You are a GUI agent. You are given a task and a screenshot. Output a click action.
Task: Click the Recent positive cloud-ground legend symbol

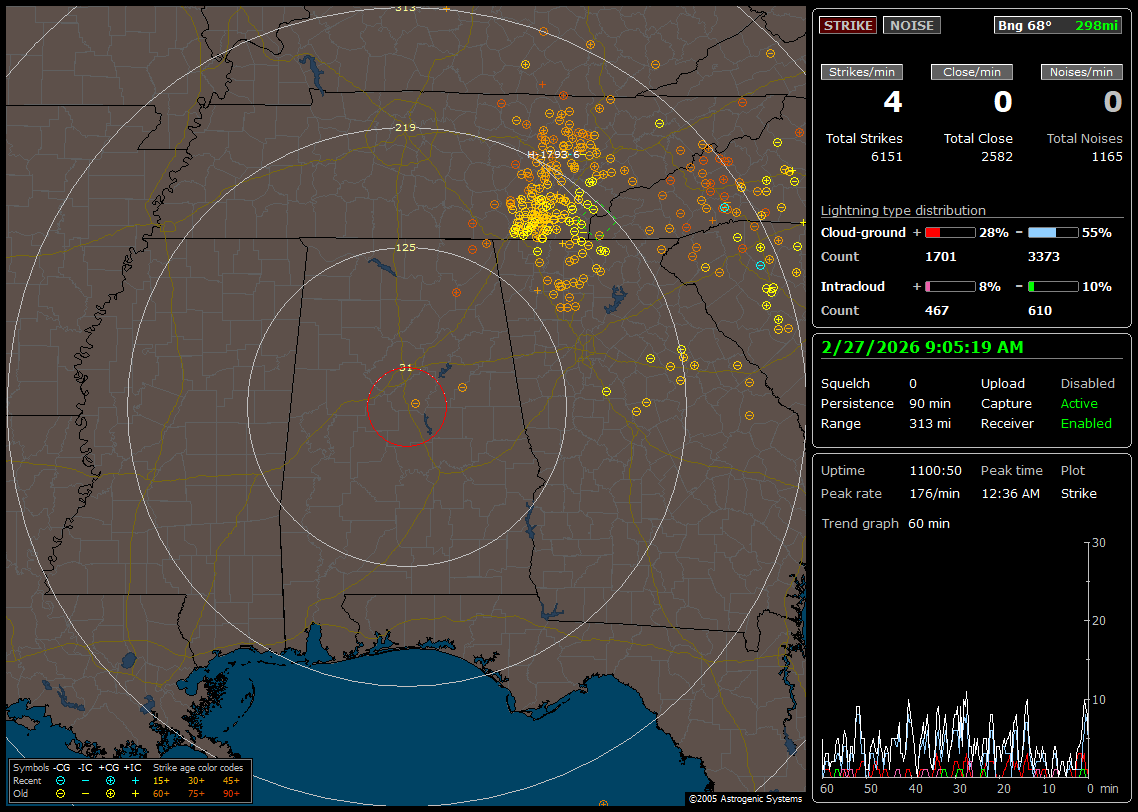[110, 780]
